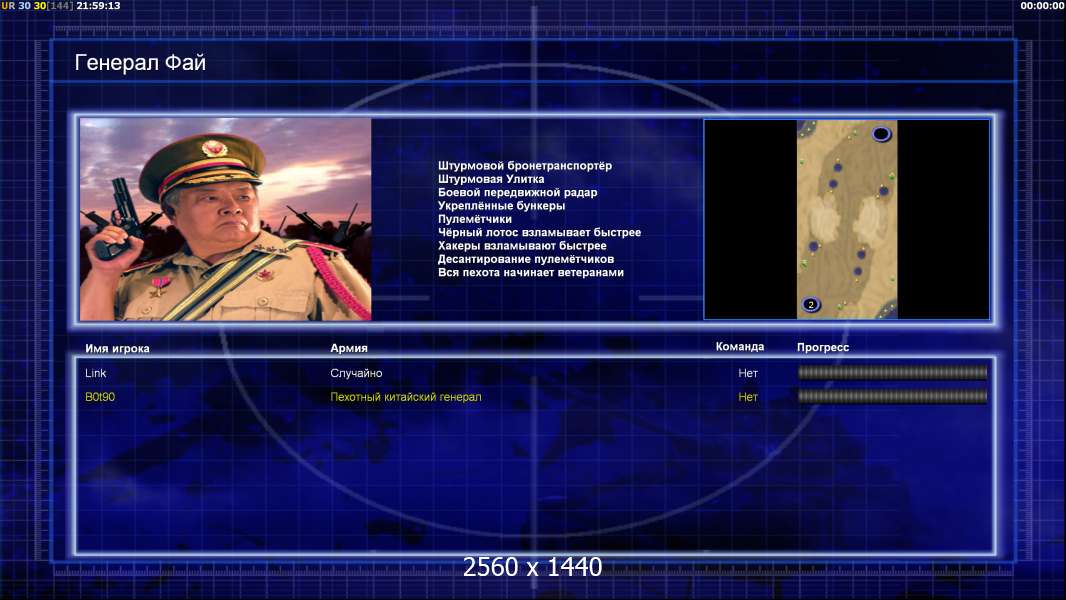
Task: Select player name "Link"
Action: click(96, 373)
